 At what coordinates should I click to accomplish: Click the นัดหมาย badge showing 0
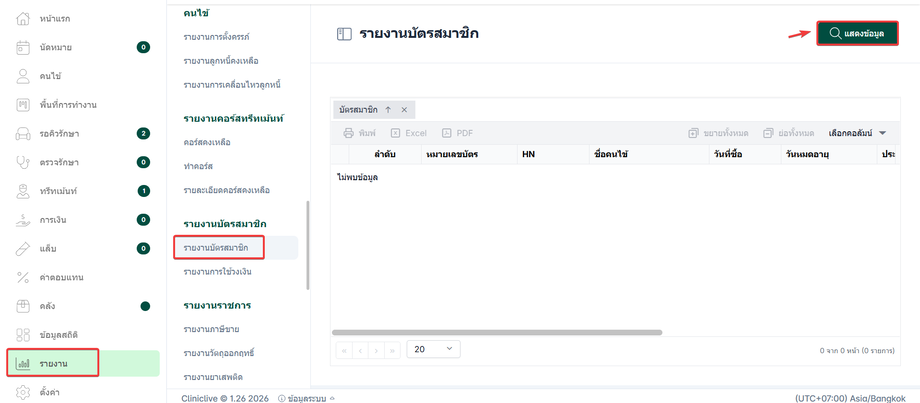[143, 47]
